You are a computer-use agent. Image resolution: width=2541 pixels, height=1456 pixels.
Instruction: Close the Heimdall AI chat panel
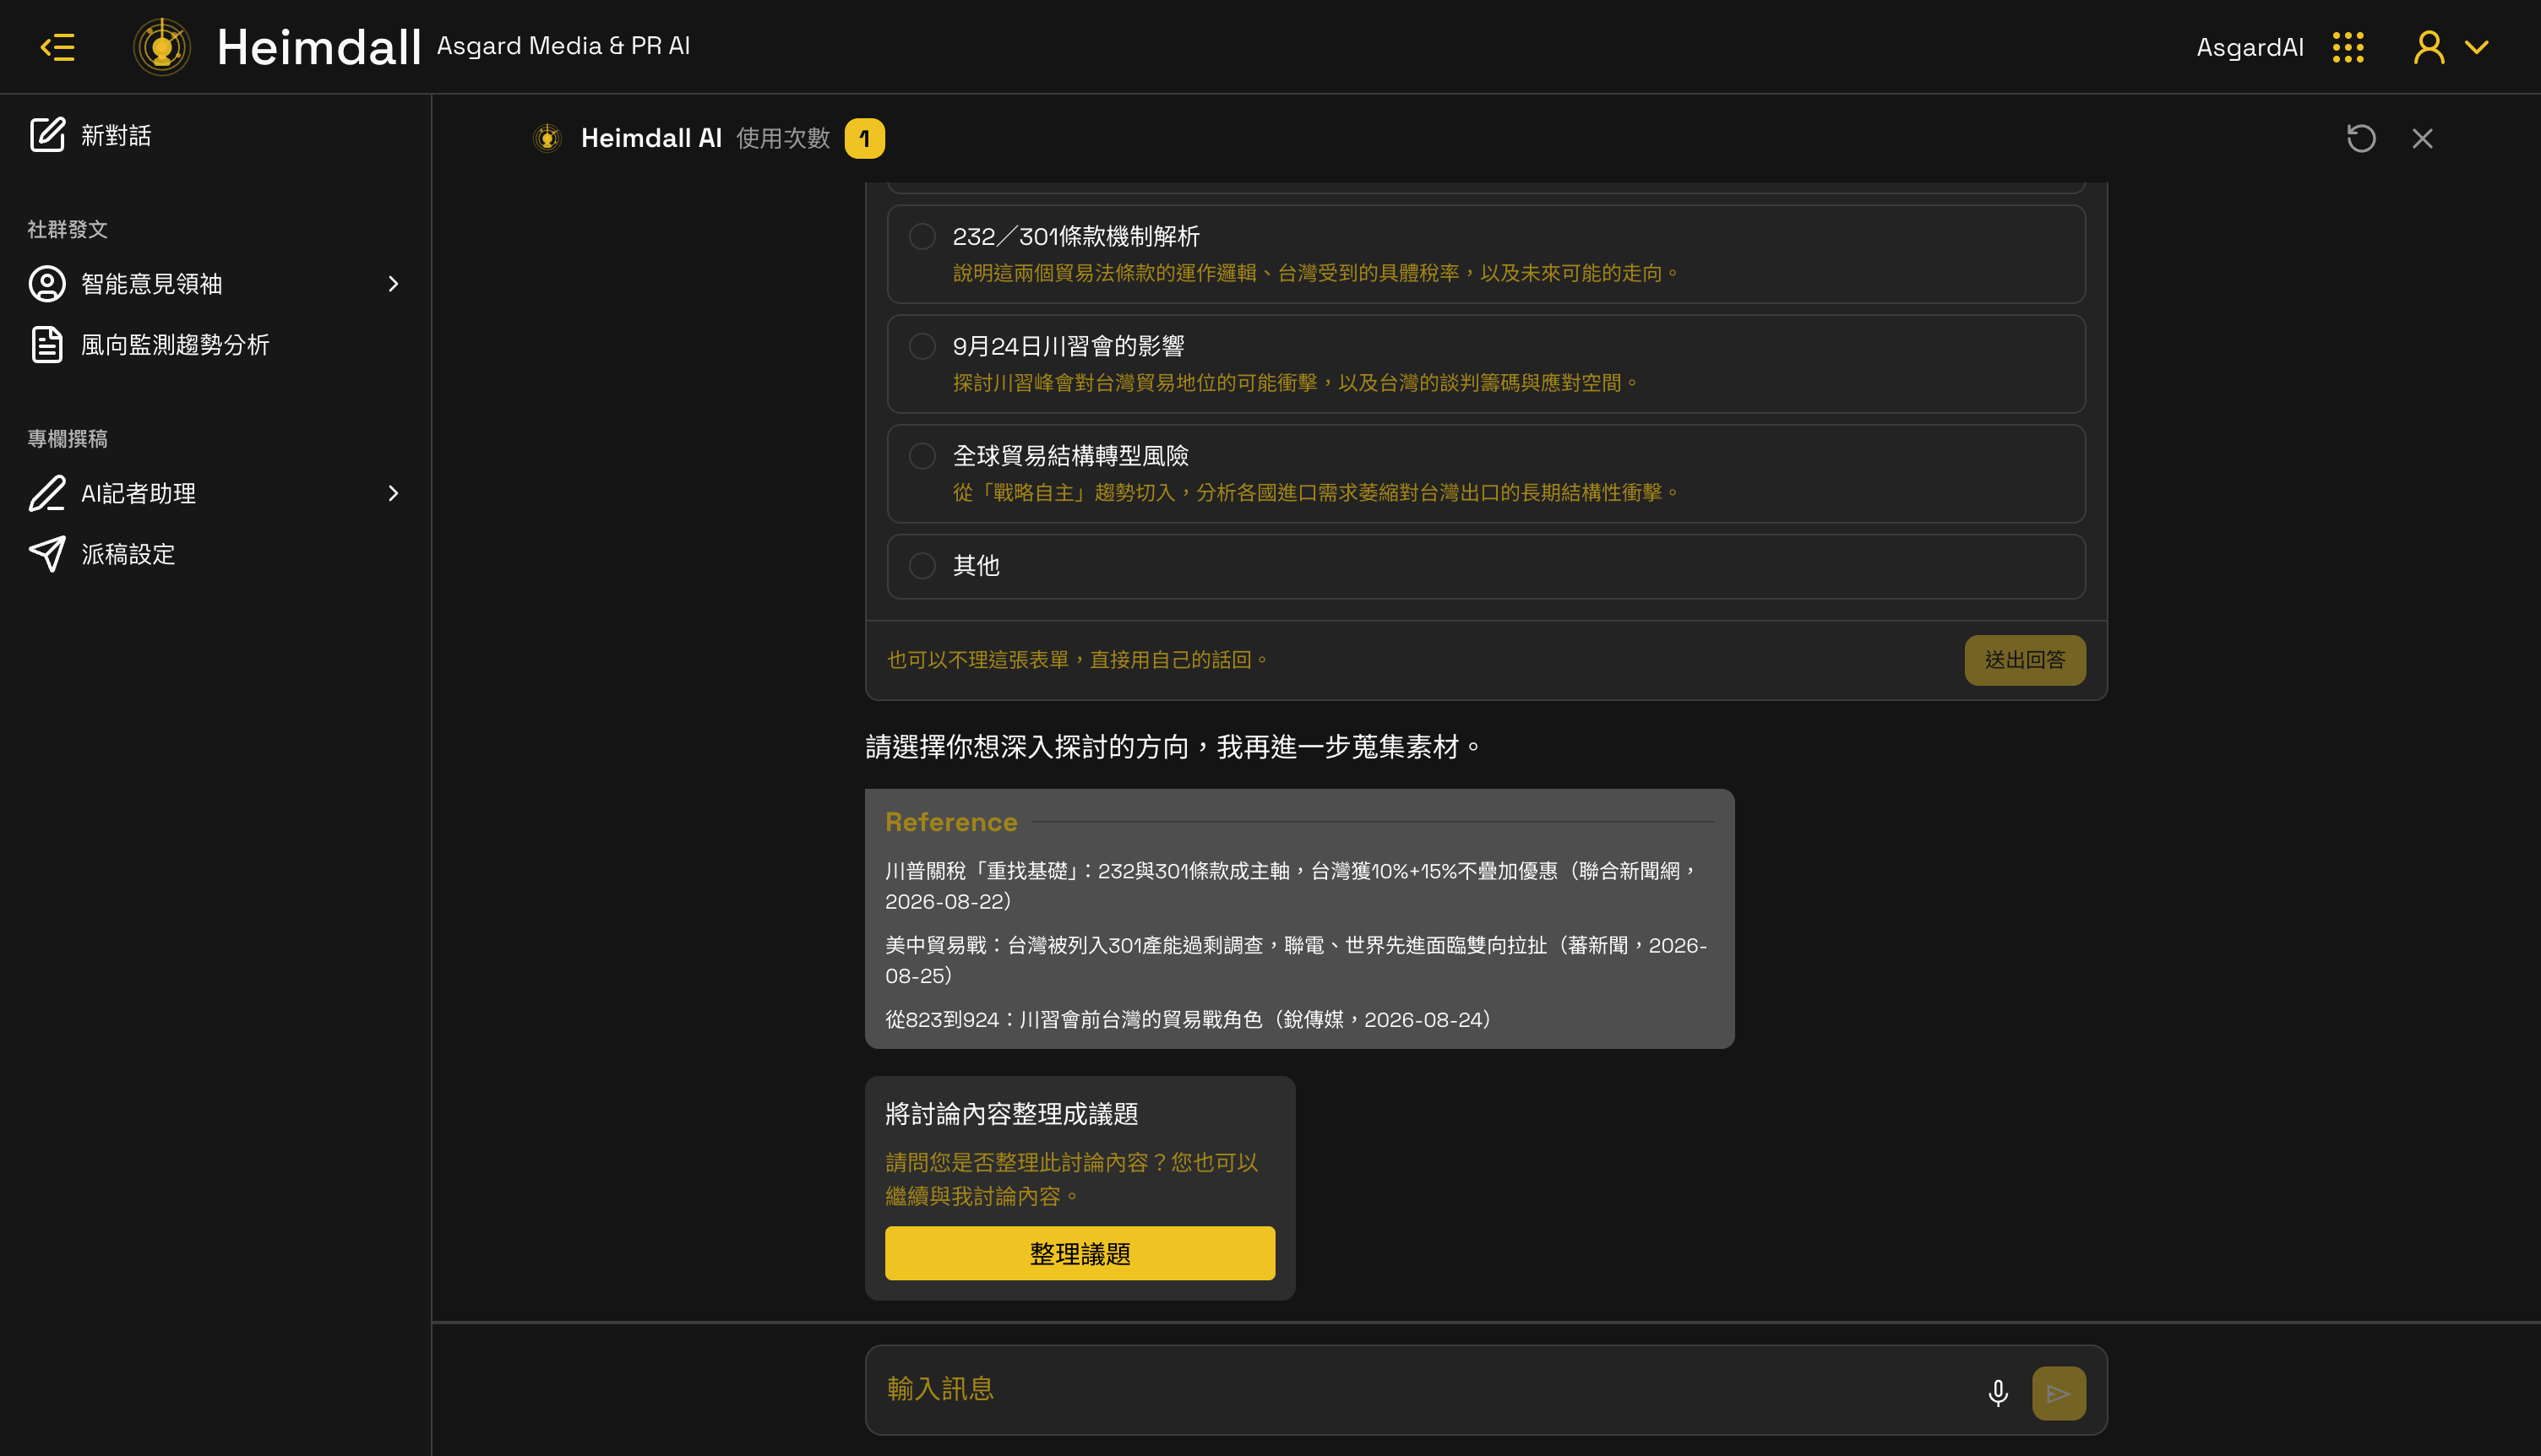coord(2422,138)
